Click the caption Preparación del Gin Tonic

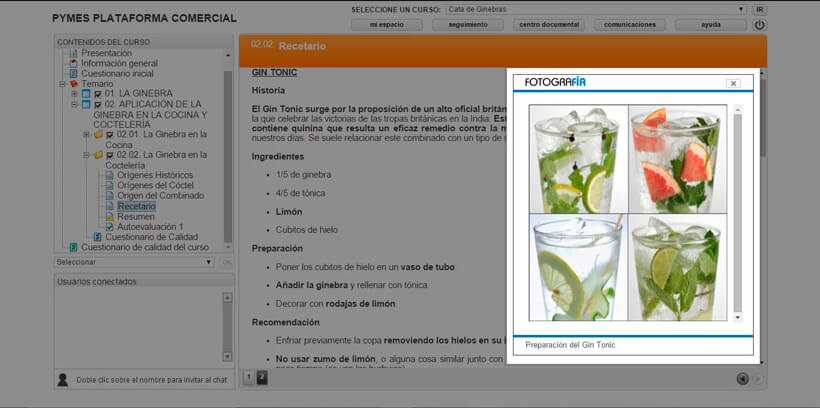tap(570, 345)
